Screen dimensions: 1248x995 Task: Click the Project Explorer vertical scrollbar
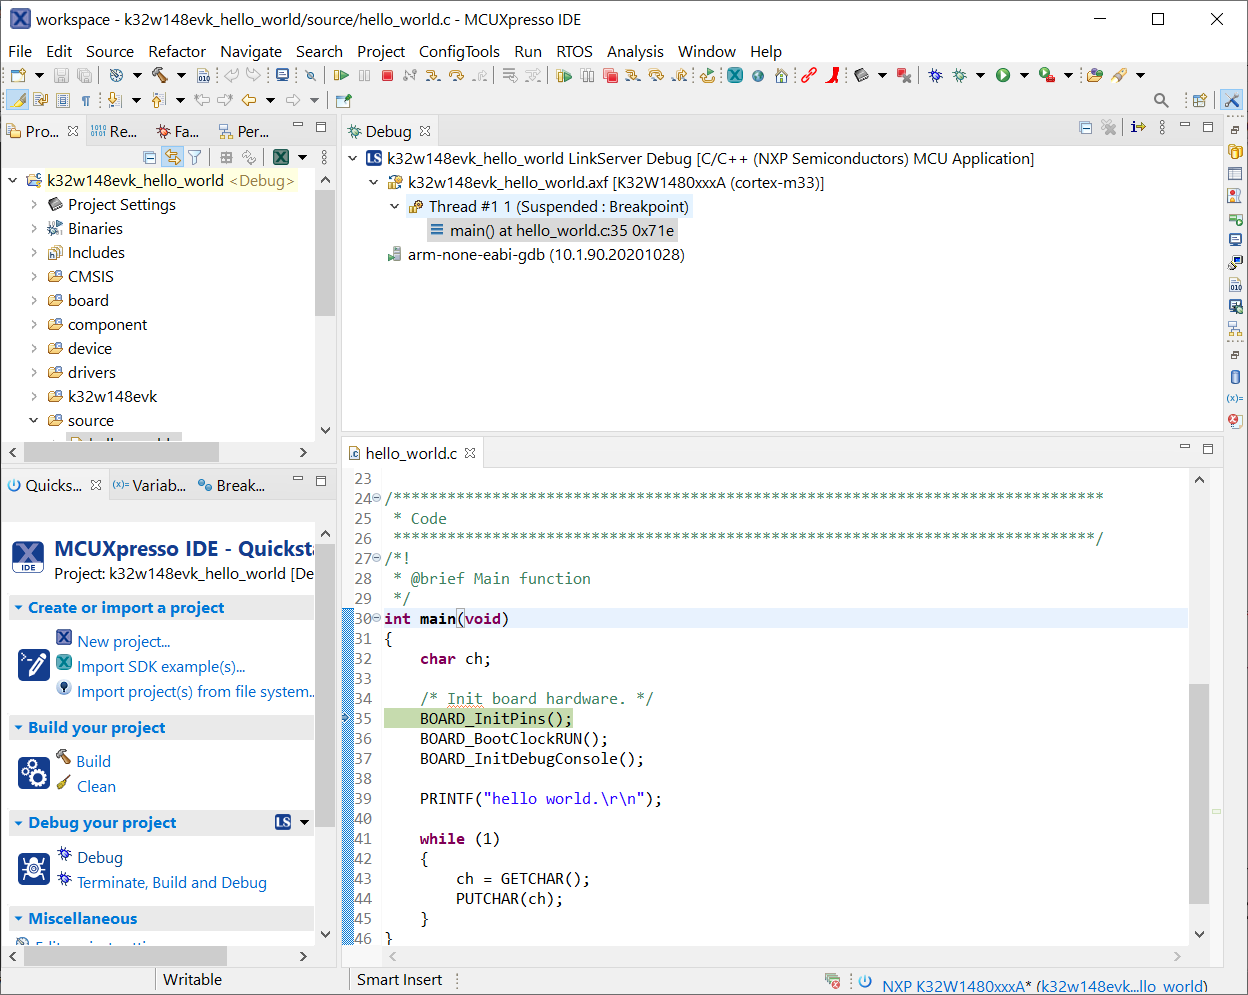click(325, 253)
